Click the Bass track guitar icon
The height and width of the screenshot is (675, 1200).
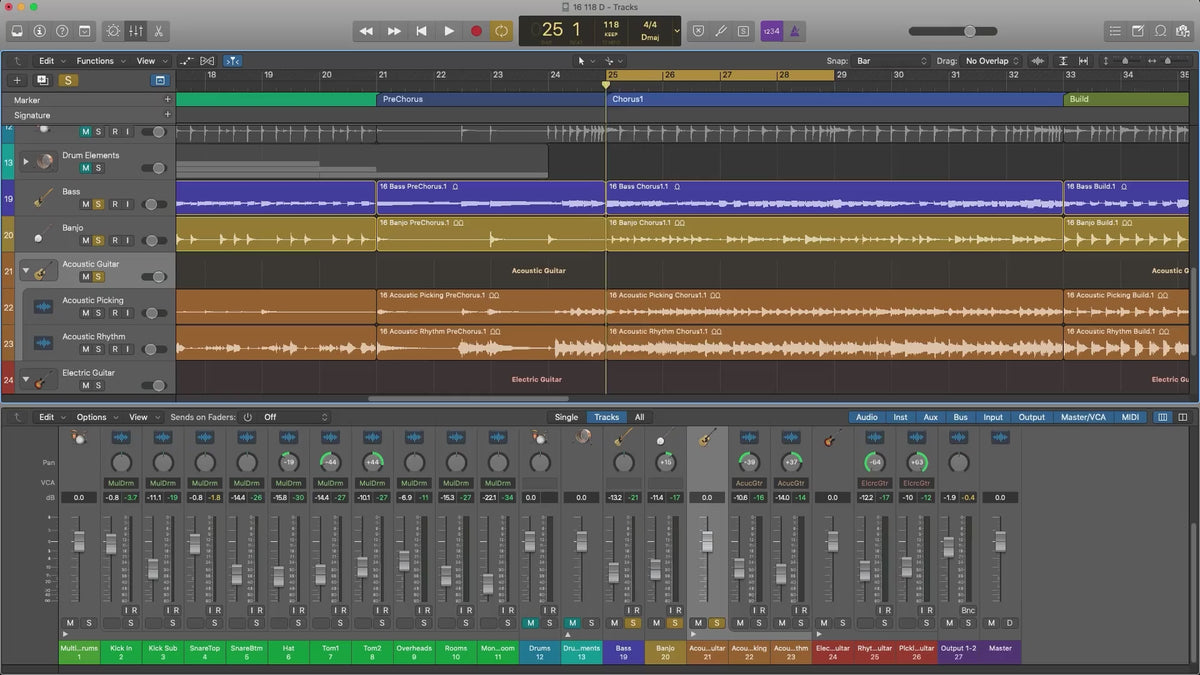(x=42, y=198)
